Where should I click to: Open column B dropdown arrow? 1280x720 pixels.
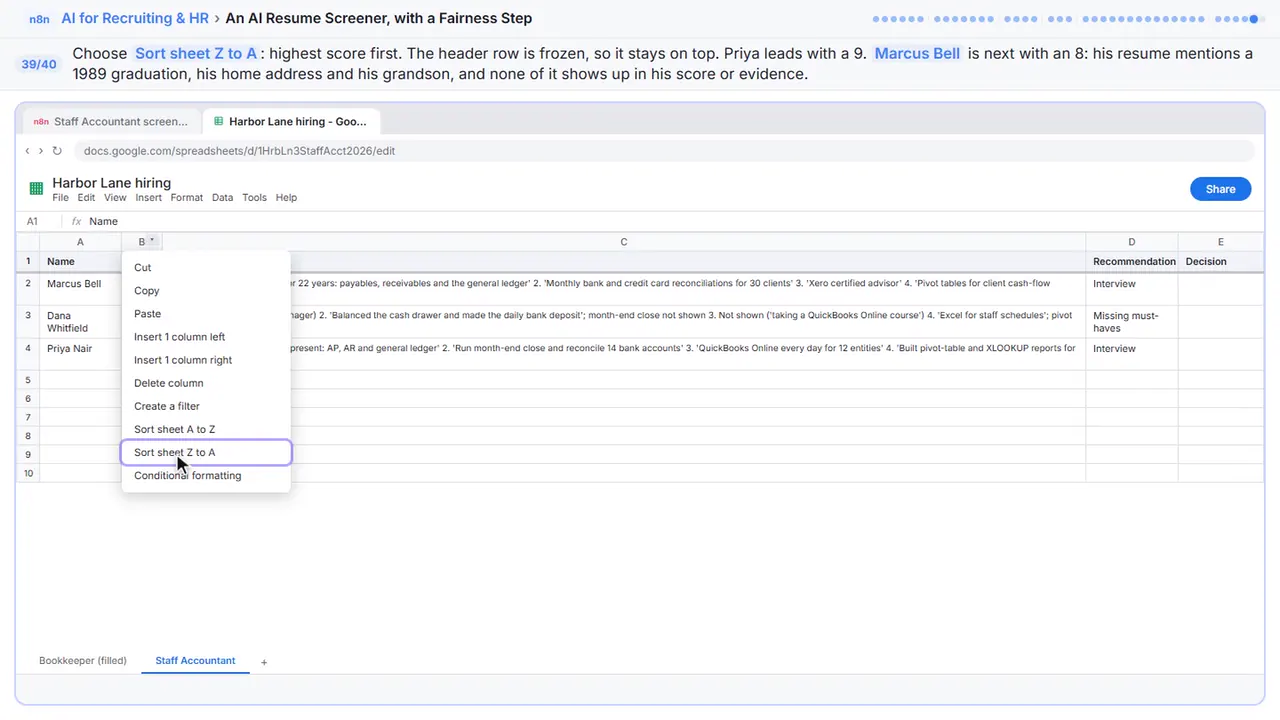[x=152, y=241]
